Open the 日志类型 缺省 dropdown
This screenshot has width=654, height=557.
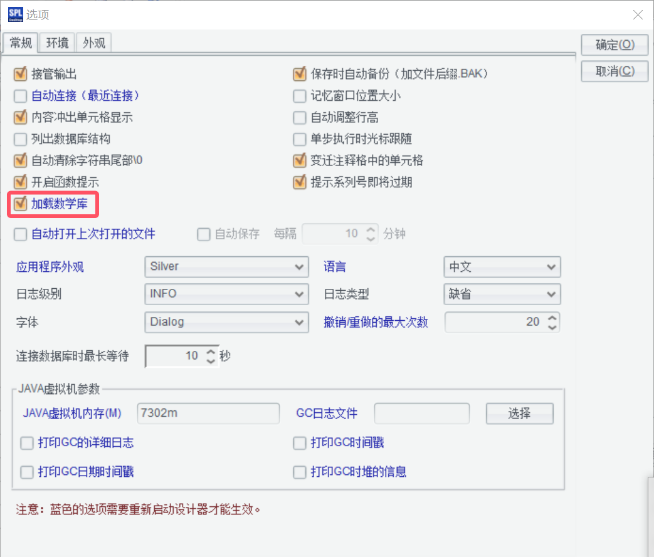[x=502, y=294]
